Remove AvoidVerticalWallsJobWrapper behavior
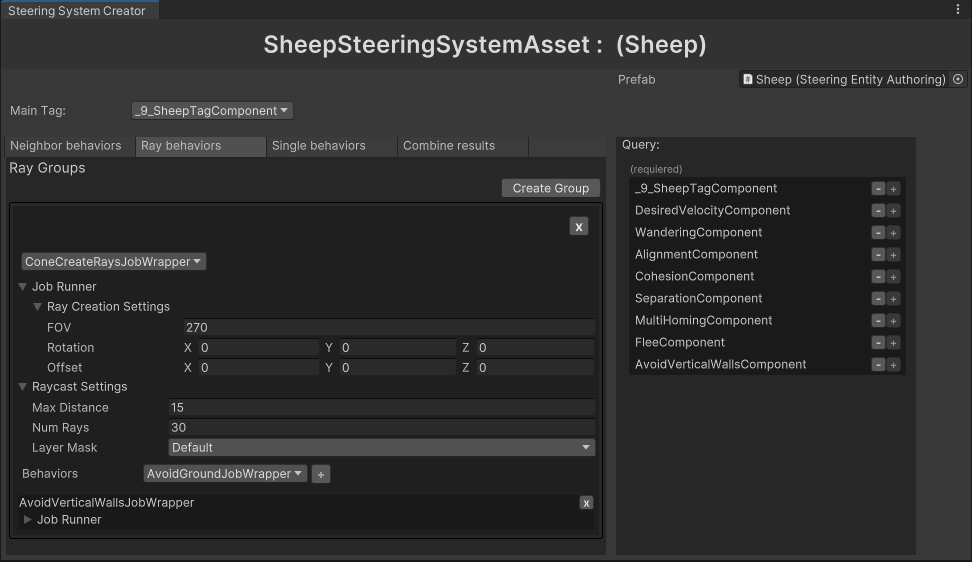 click(x=586, y=503)
